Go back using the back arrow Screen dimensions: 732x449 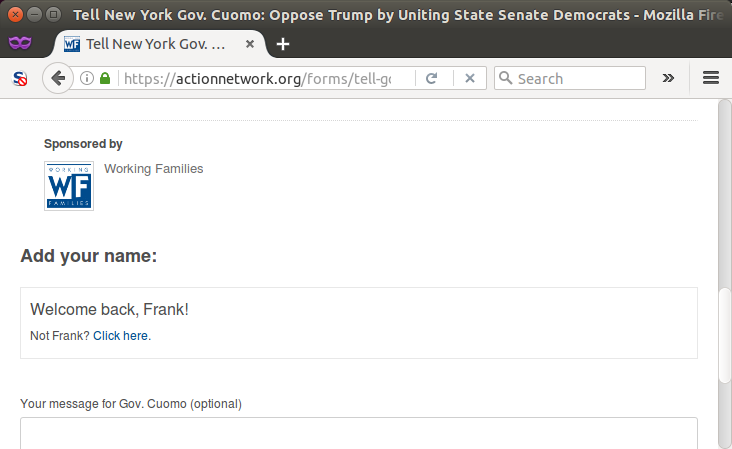point(58,78)
